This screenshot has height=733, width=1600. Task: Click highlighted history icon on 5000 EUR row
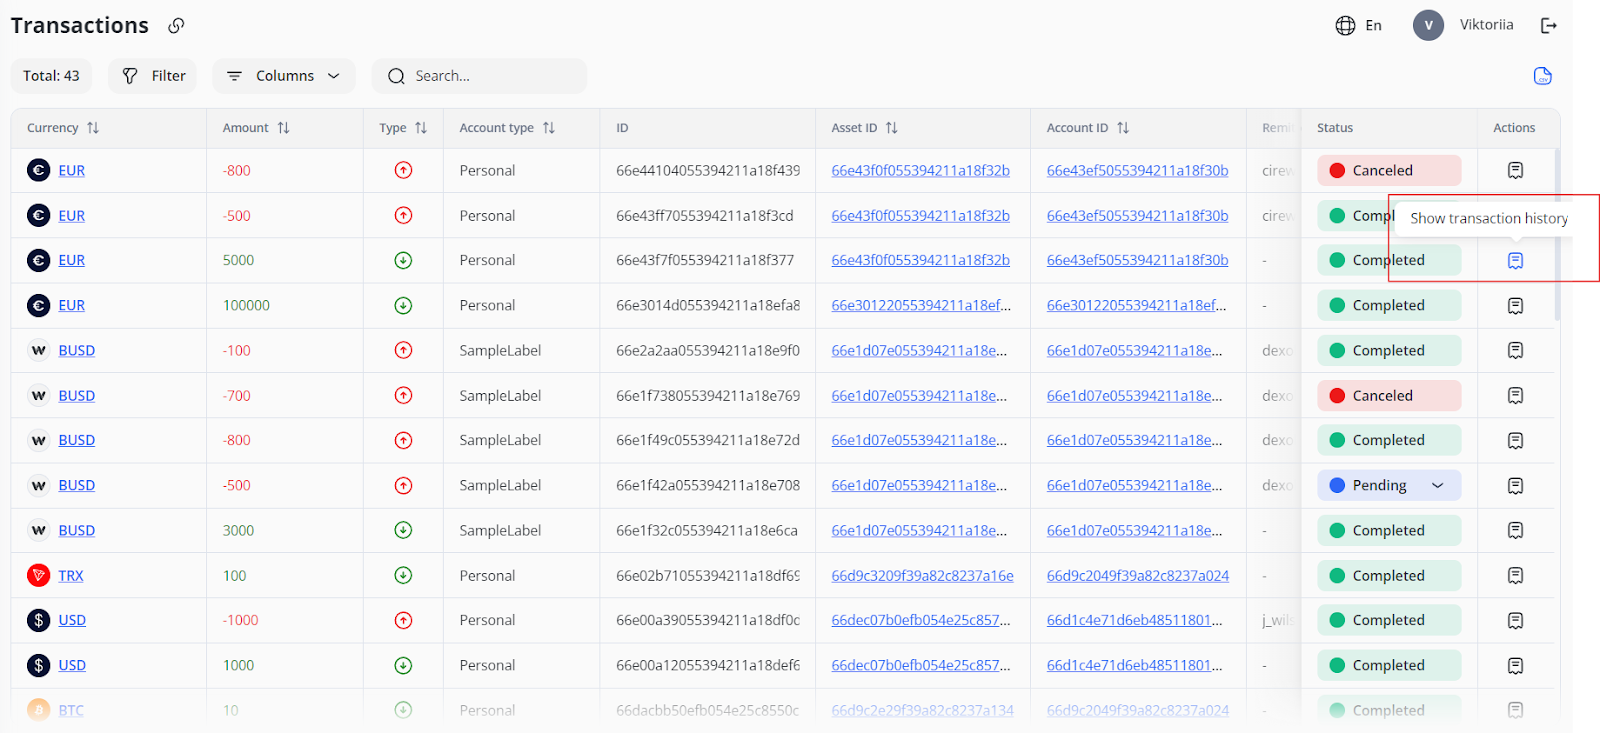tap(1515, 261)
